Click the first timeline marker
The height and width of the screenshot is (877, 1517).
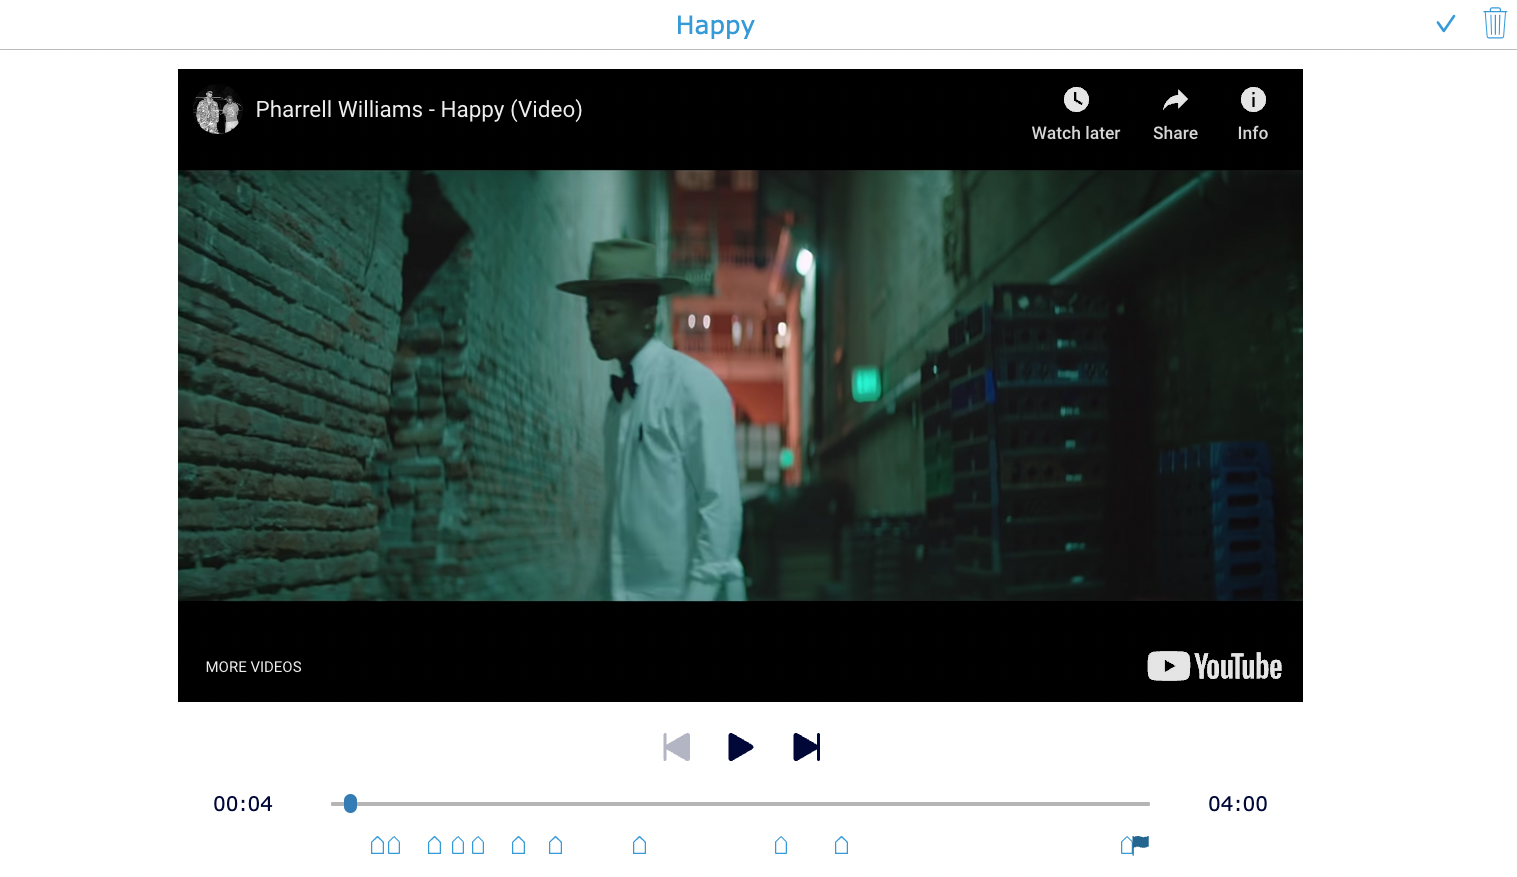click(377, 846)
